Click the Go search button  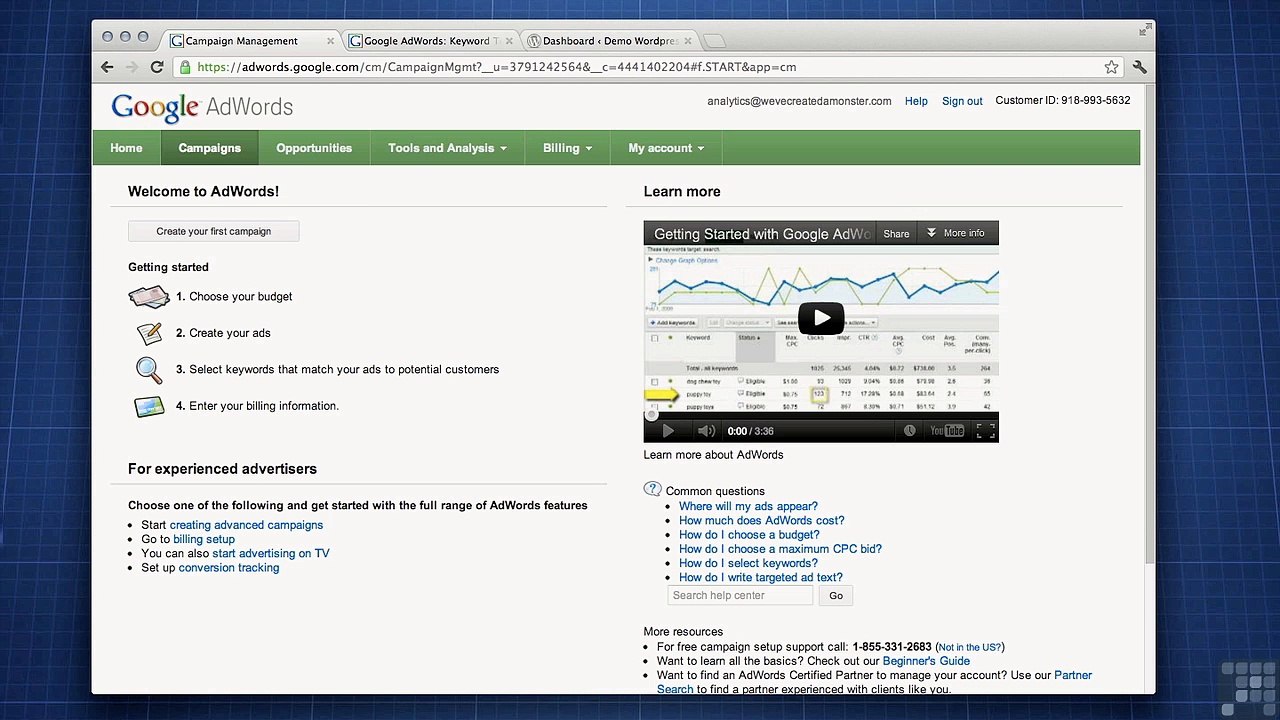pyautogui.click(x=836, y=595)
